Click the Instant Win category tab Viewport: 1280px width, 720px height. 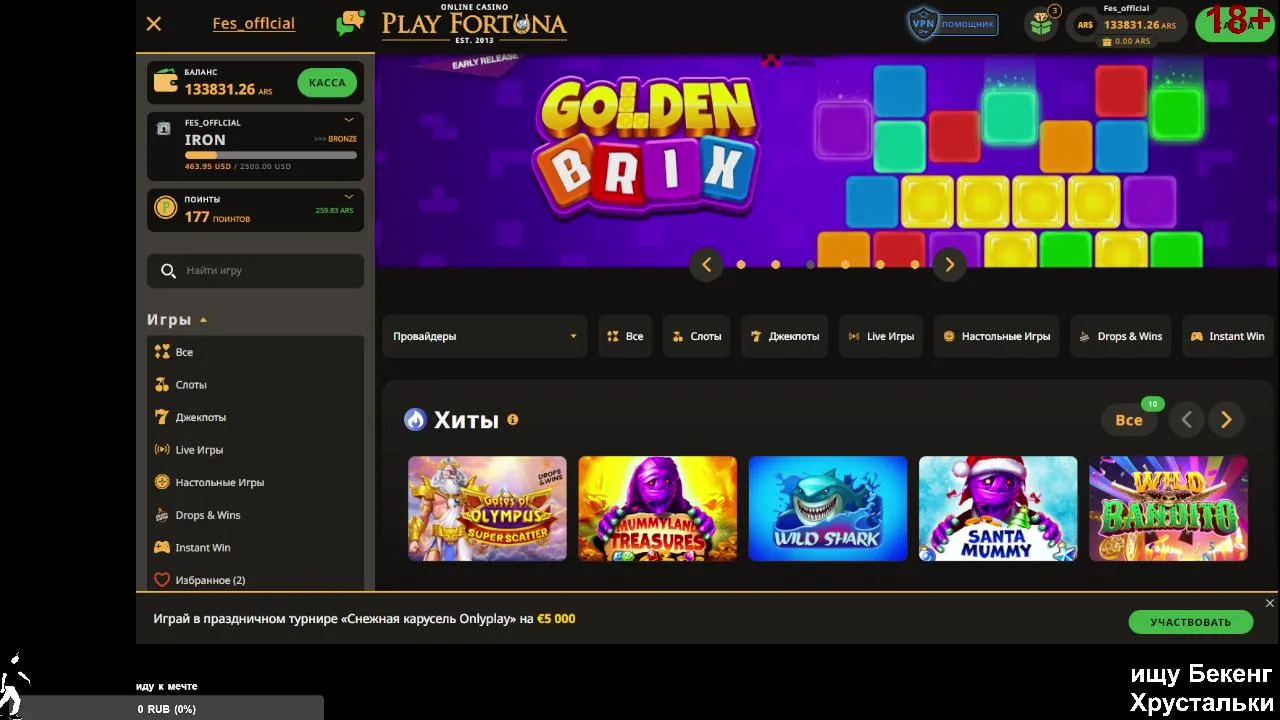coord(1227,336)
